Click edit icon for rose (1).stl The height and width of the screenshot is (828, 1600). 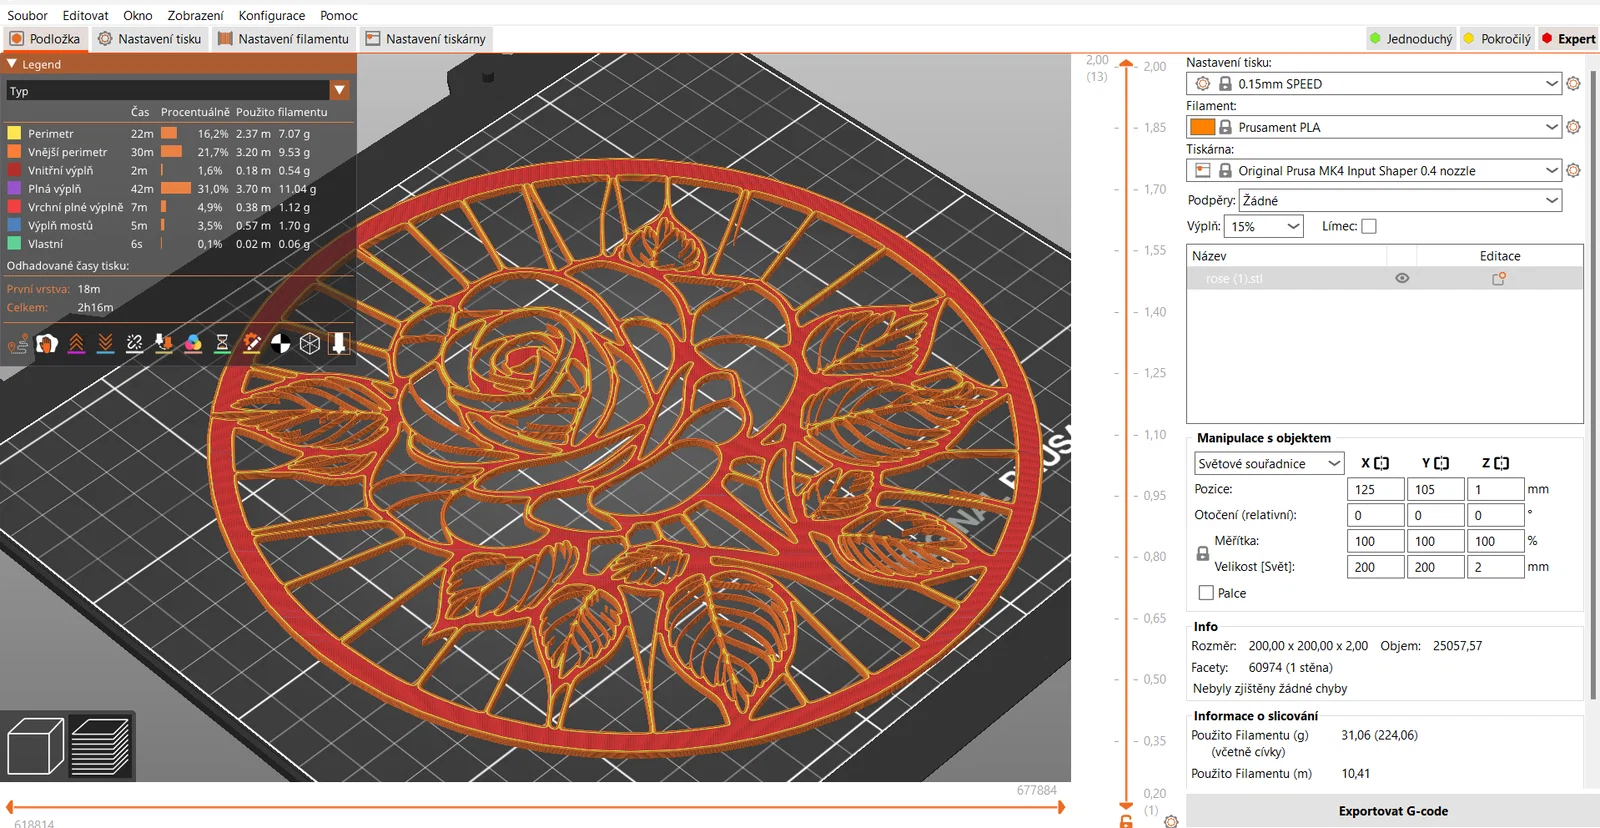tap(1499, 279)
